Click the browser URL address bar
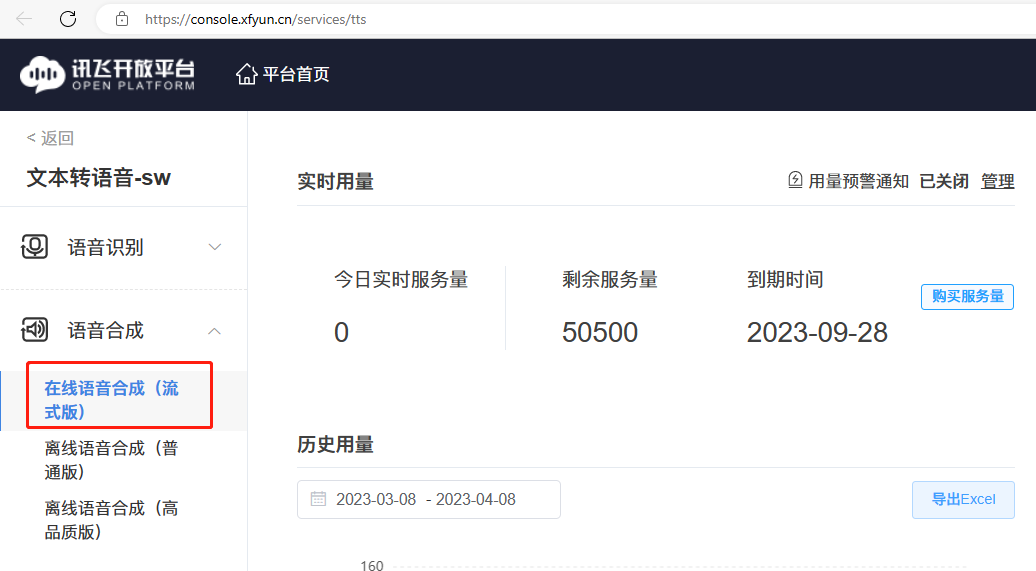Viewport: 1036px width, 571px height. coord(568,19)
